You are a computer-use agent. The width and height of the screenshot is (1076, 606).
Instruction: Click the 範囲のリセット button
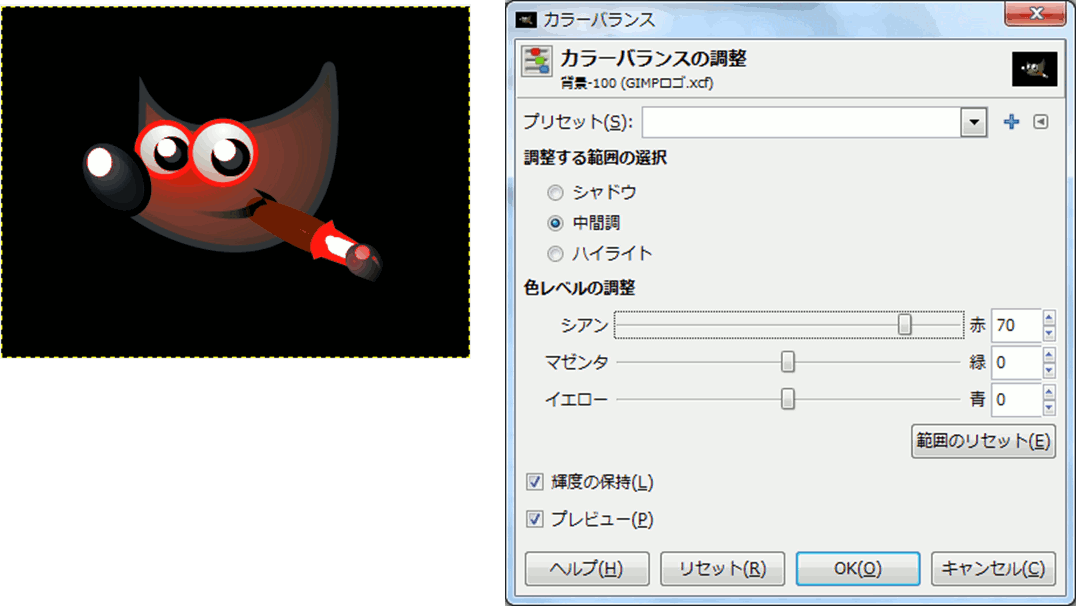[983, 441]
